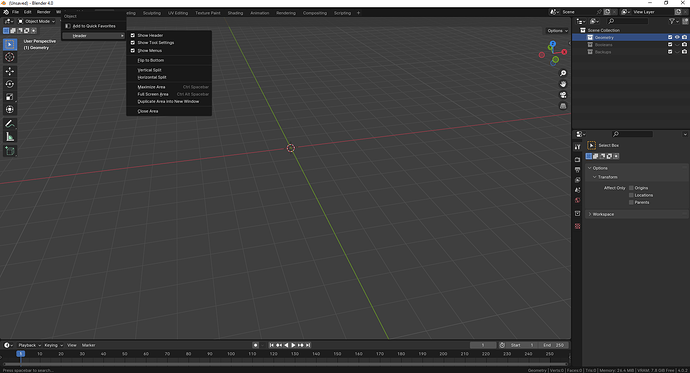Enable Affect Only Locations checkbox

631,195
